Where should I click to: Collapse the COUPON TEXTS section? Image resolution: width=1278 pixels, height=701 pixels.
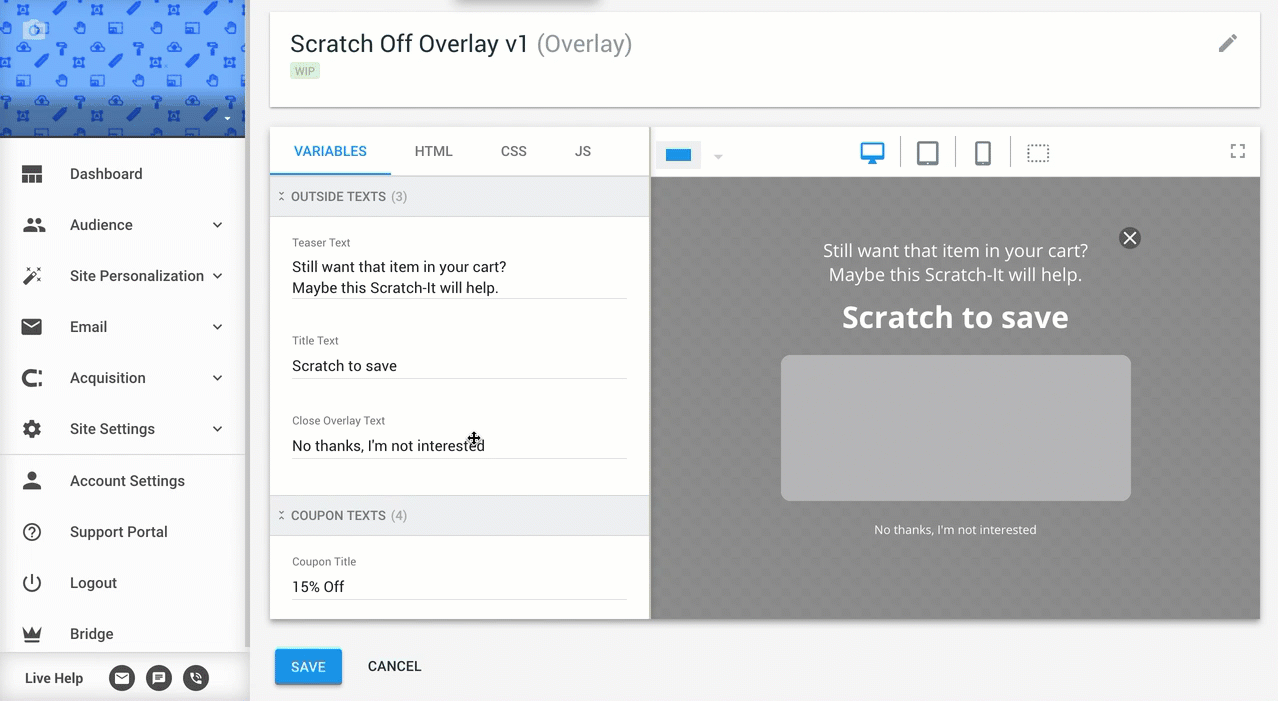(x=282, y=516)
